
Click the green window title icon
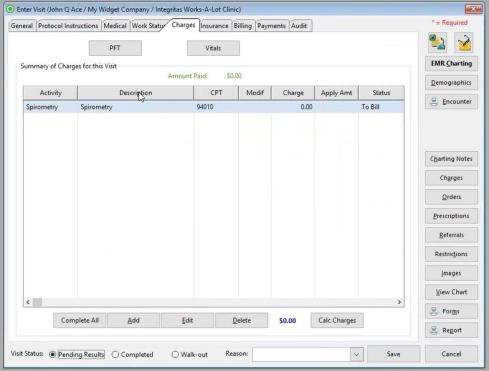[x=10, y=9]
